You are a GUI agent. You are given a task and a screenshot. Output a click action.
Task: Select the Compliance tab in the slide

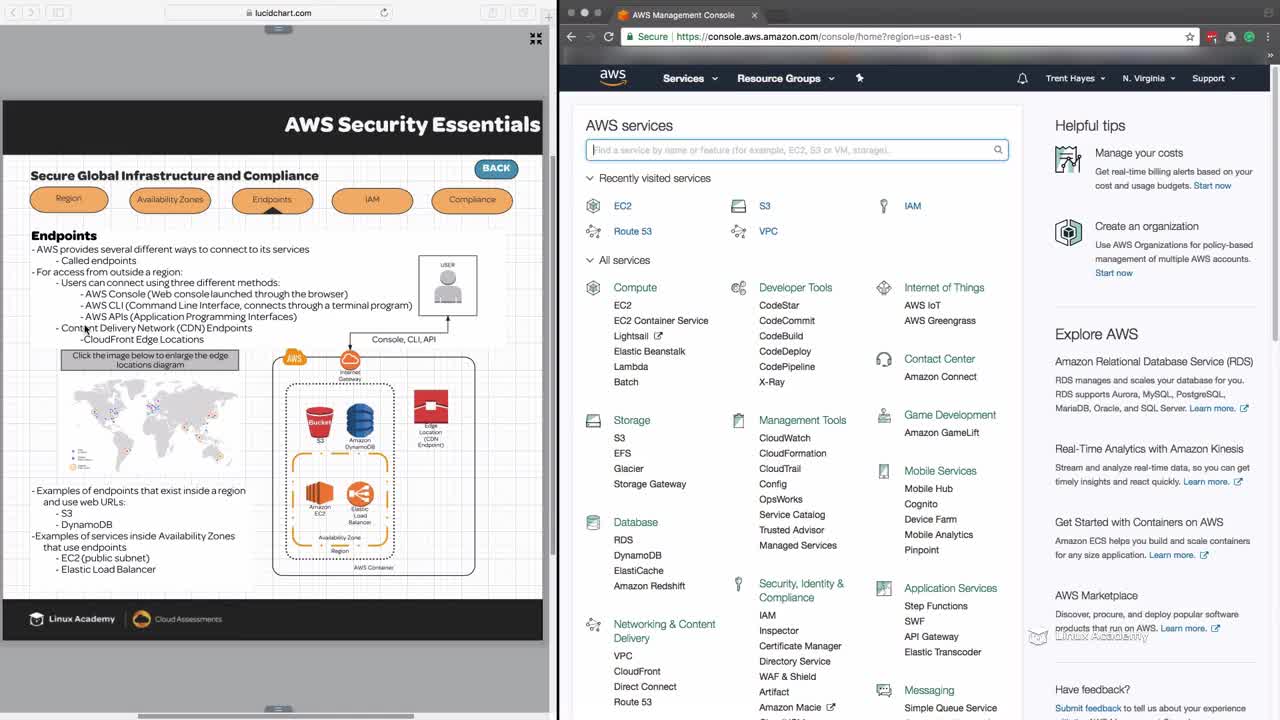pos(472,200)
